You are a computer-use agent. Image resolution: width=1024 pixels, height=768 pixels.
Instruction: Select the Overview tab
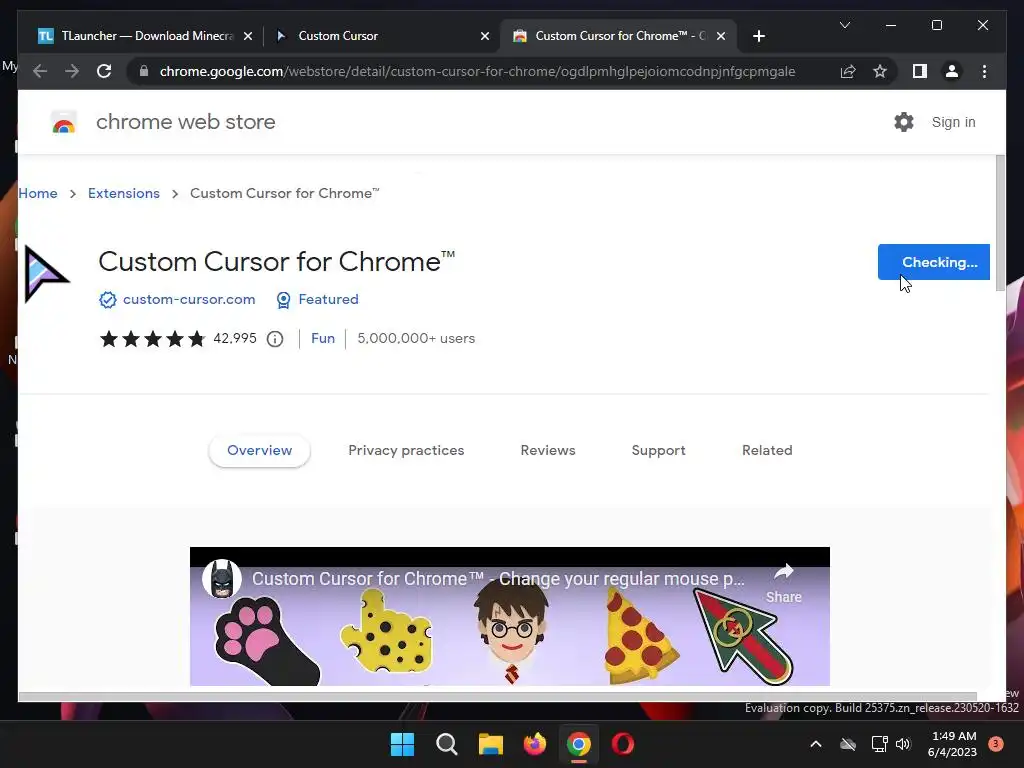(259, 451)
